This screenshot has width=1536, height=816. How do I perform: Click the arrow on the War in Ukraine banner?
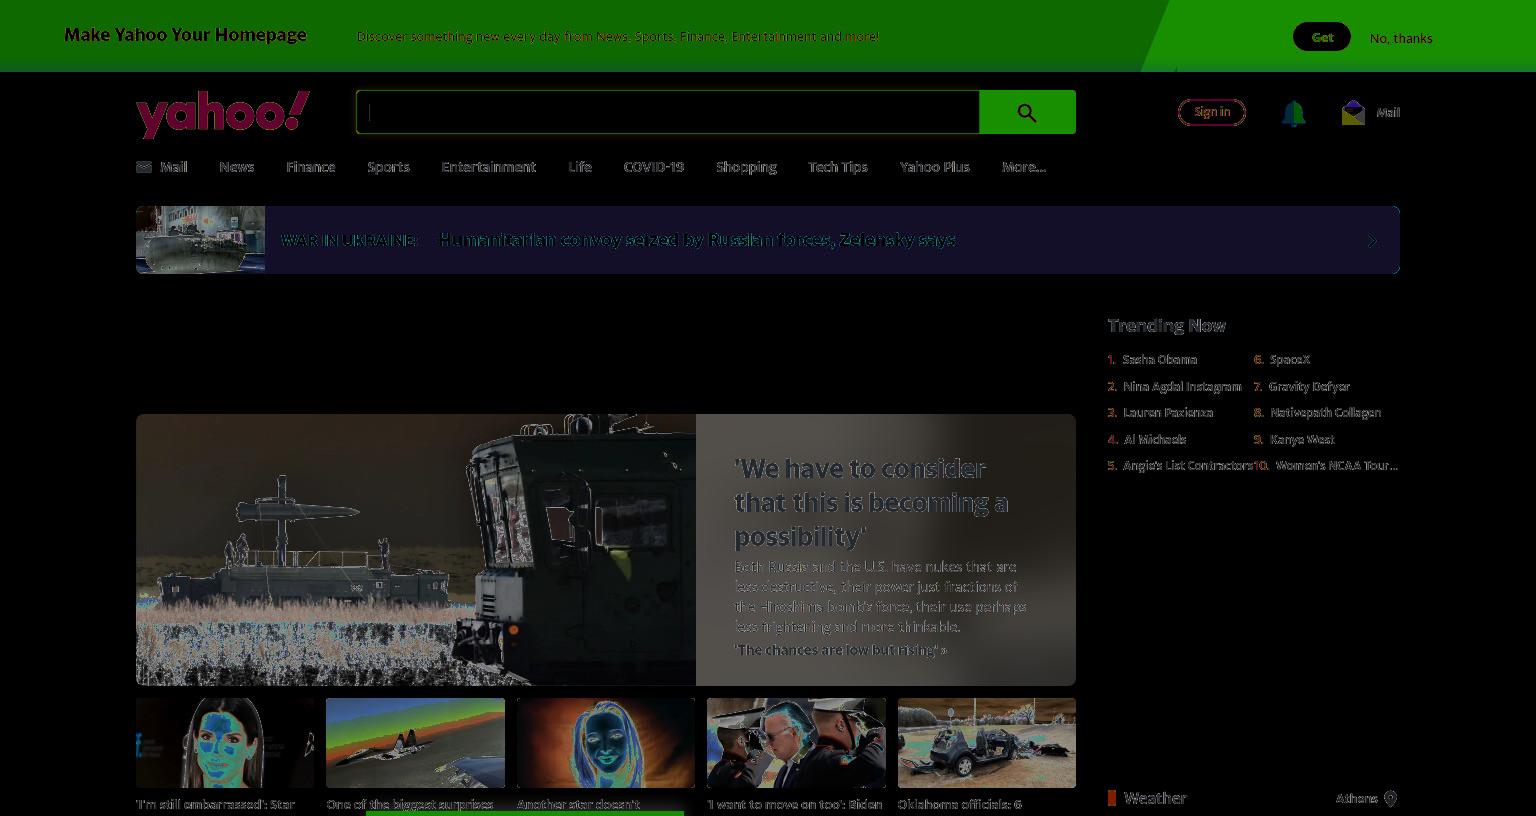tap(1372, 241)
